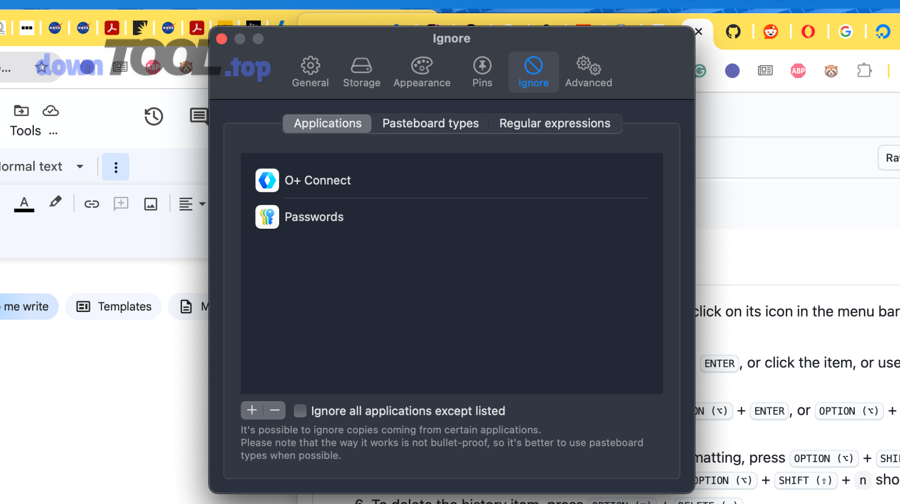The image size is (900, 504).
Task: Open the three-dot more options menu
Action: pyautogui.click(x=116, y=167)
